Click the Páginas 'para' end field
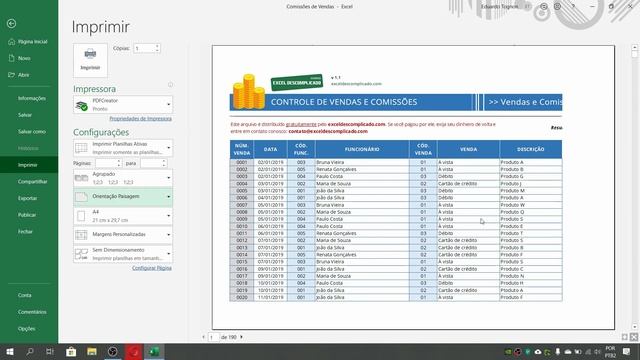 pyautogui.click(x=151, y=163)
